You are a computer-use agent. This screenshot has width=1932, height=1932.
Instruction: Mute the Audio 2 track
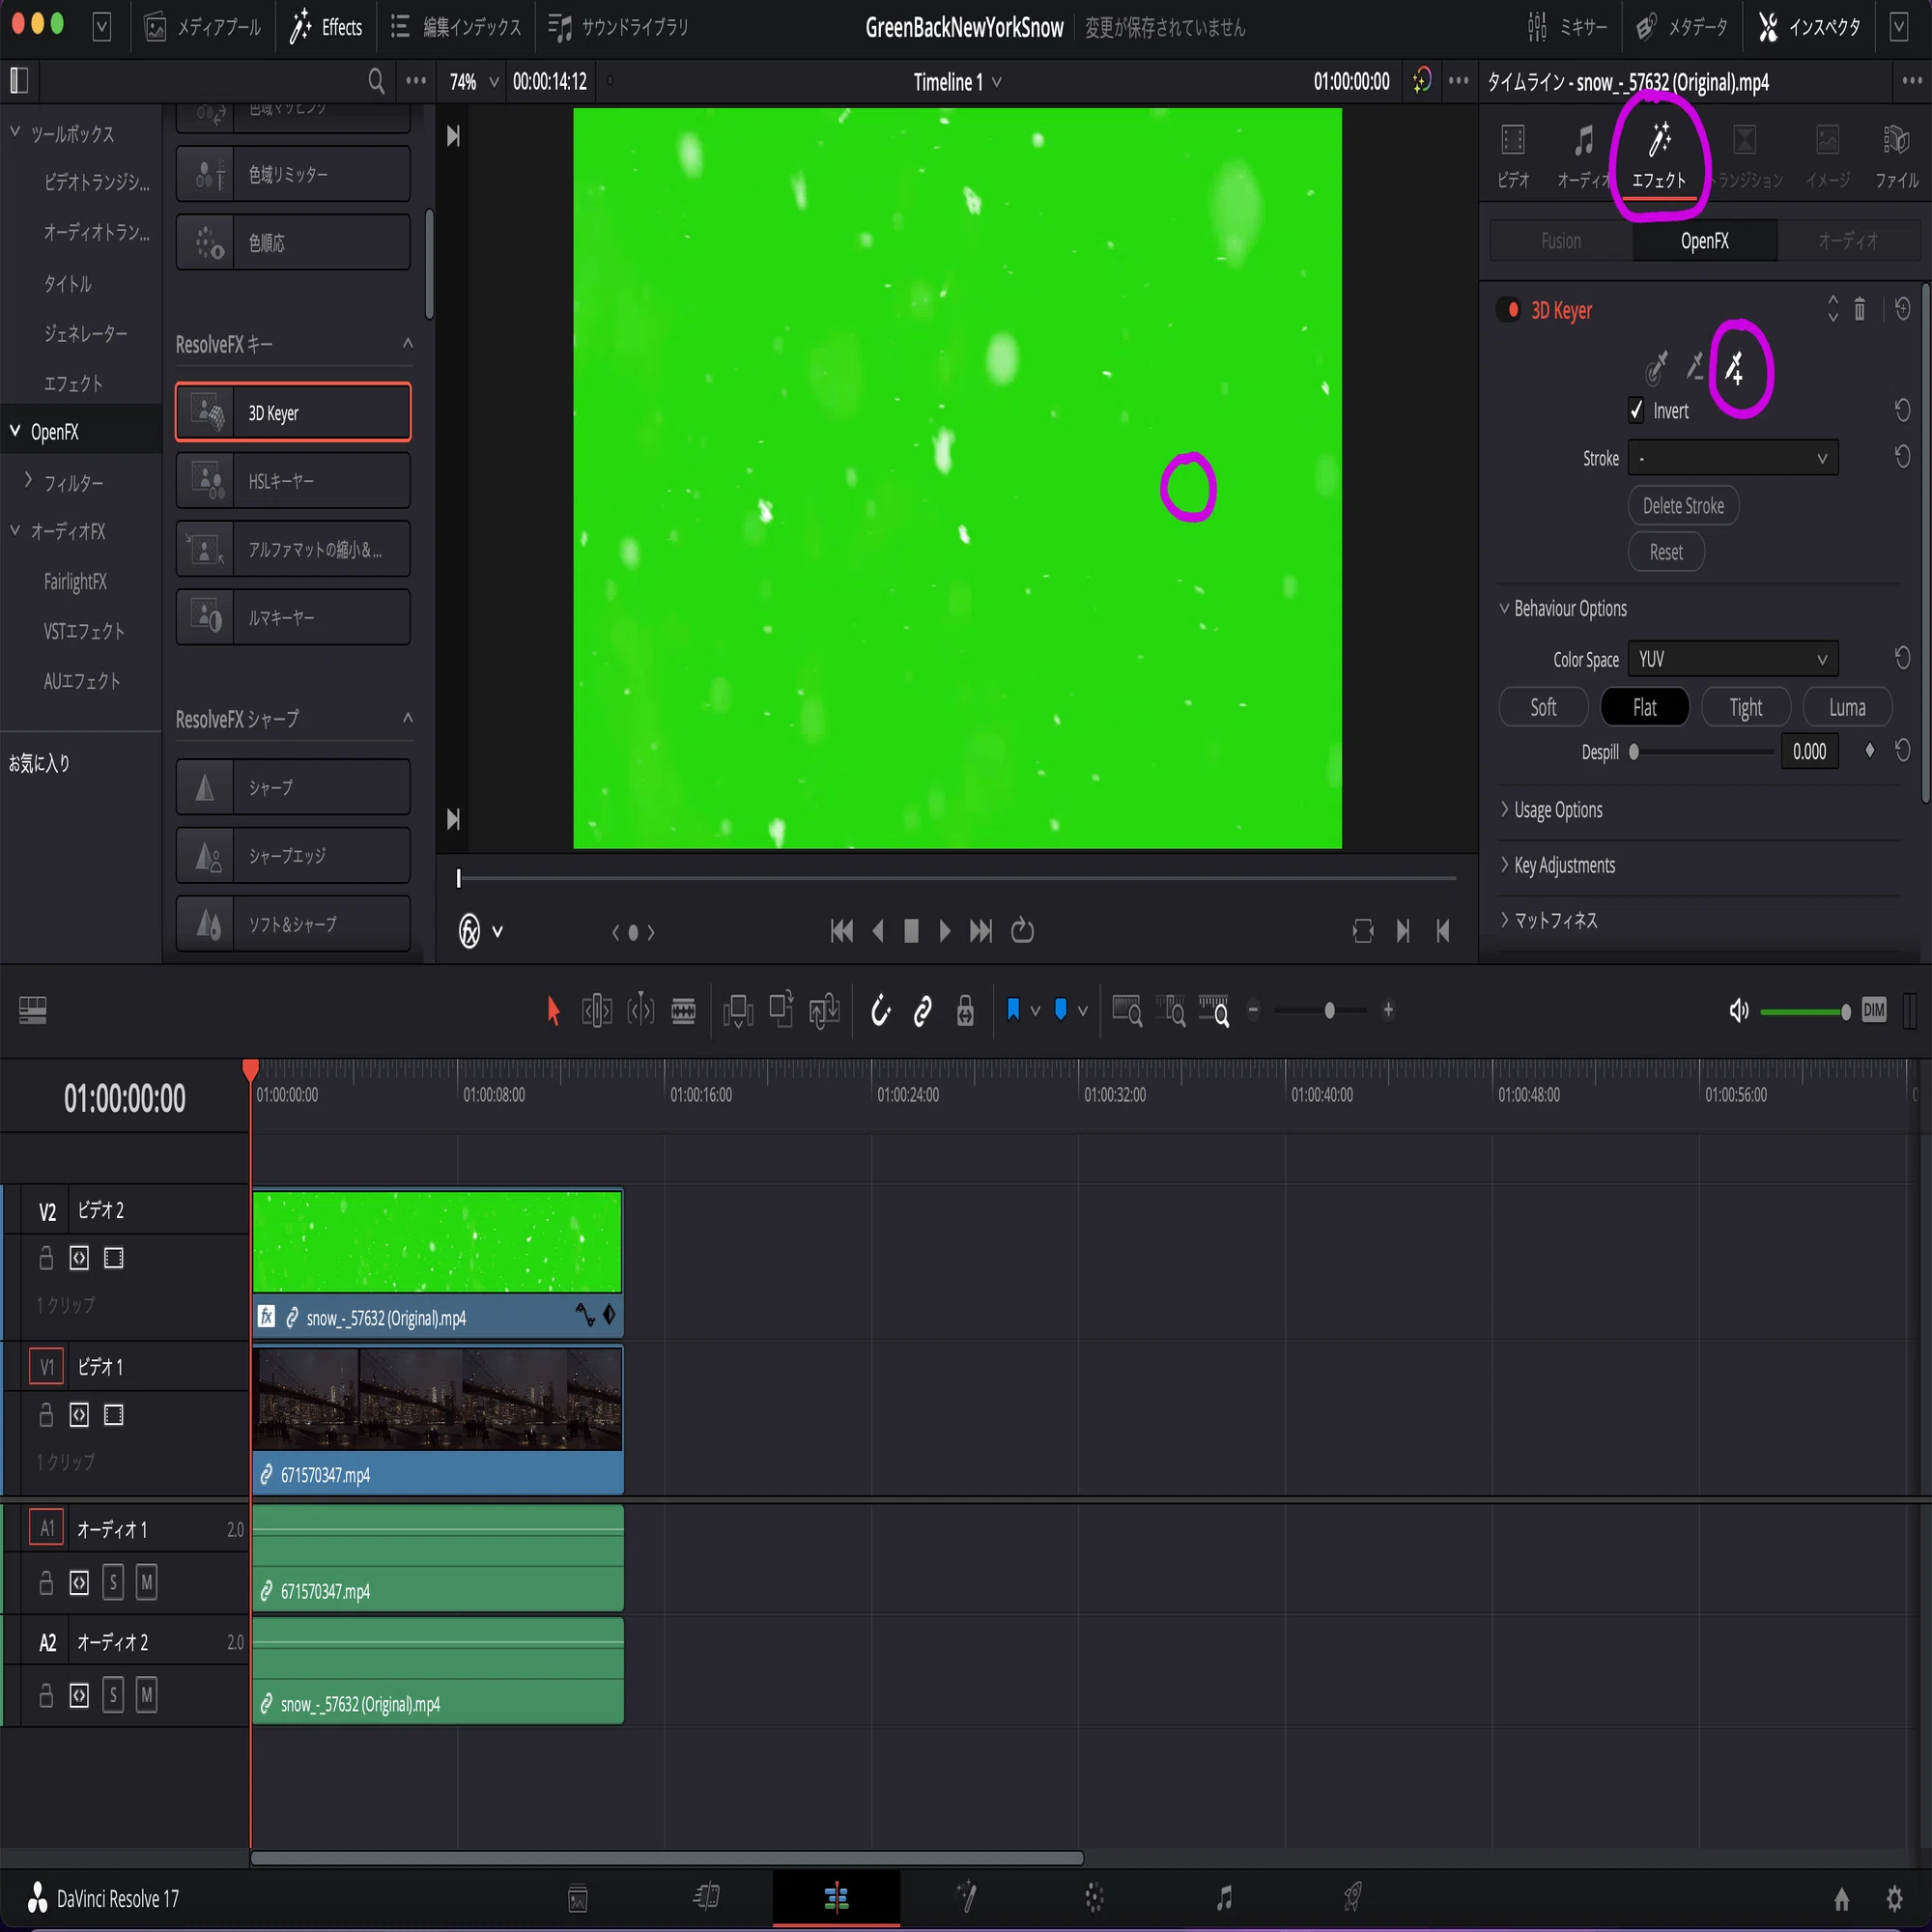coord(146,1695)
